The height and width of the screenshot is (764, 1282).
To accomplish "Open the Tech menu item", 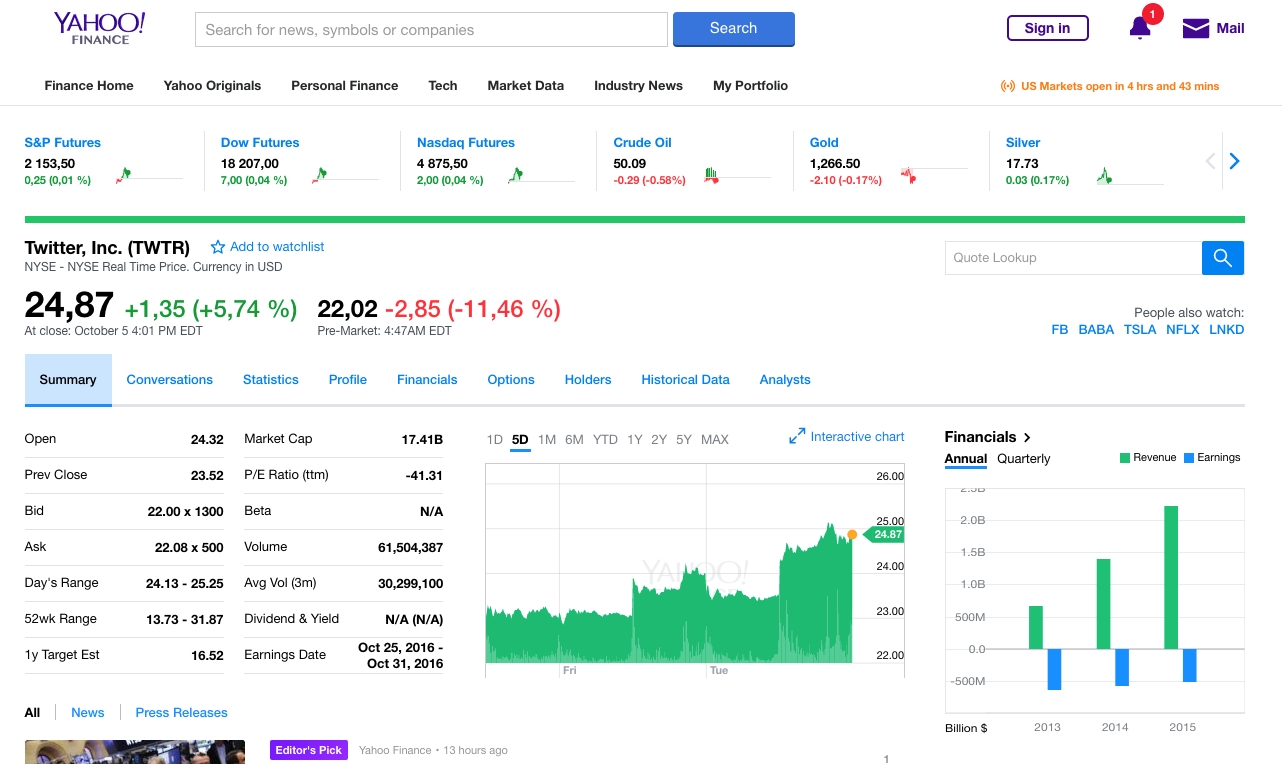I will coord(443,86).
